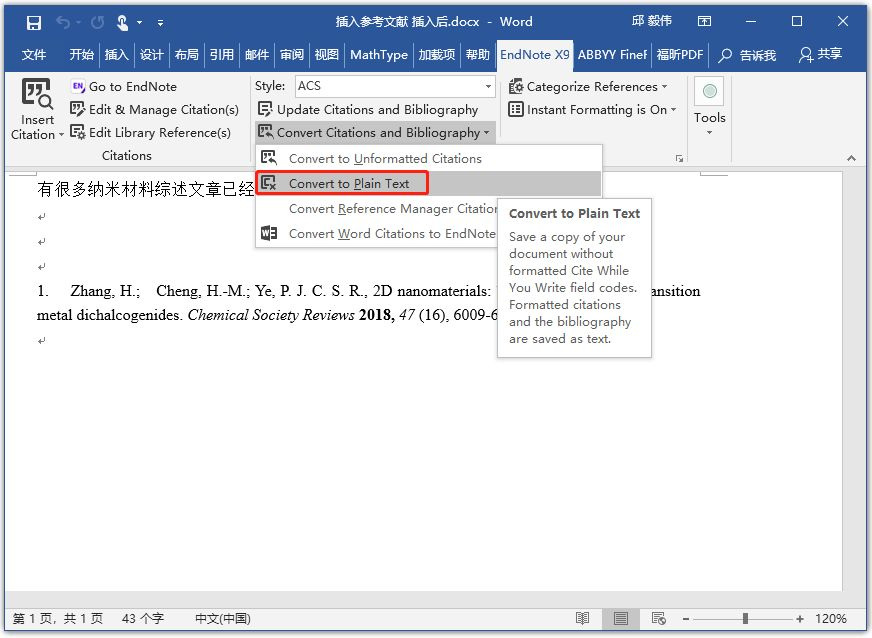Screen dimensions: 872x638
Task: Click Chemical Society Reviews italic text
Action: (x=271, y=315)
